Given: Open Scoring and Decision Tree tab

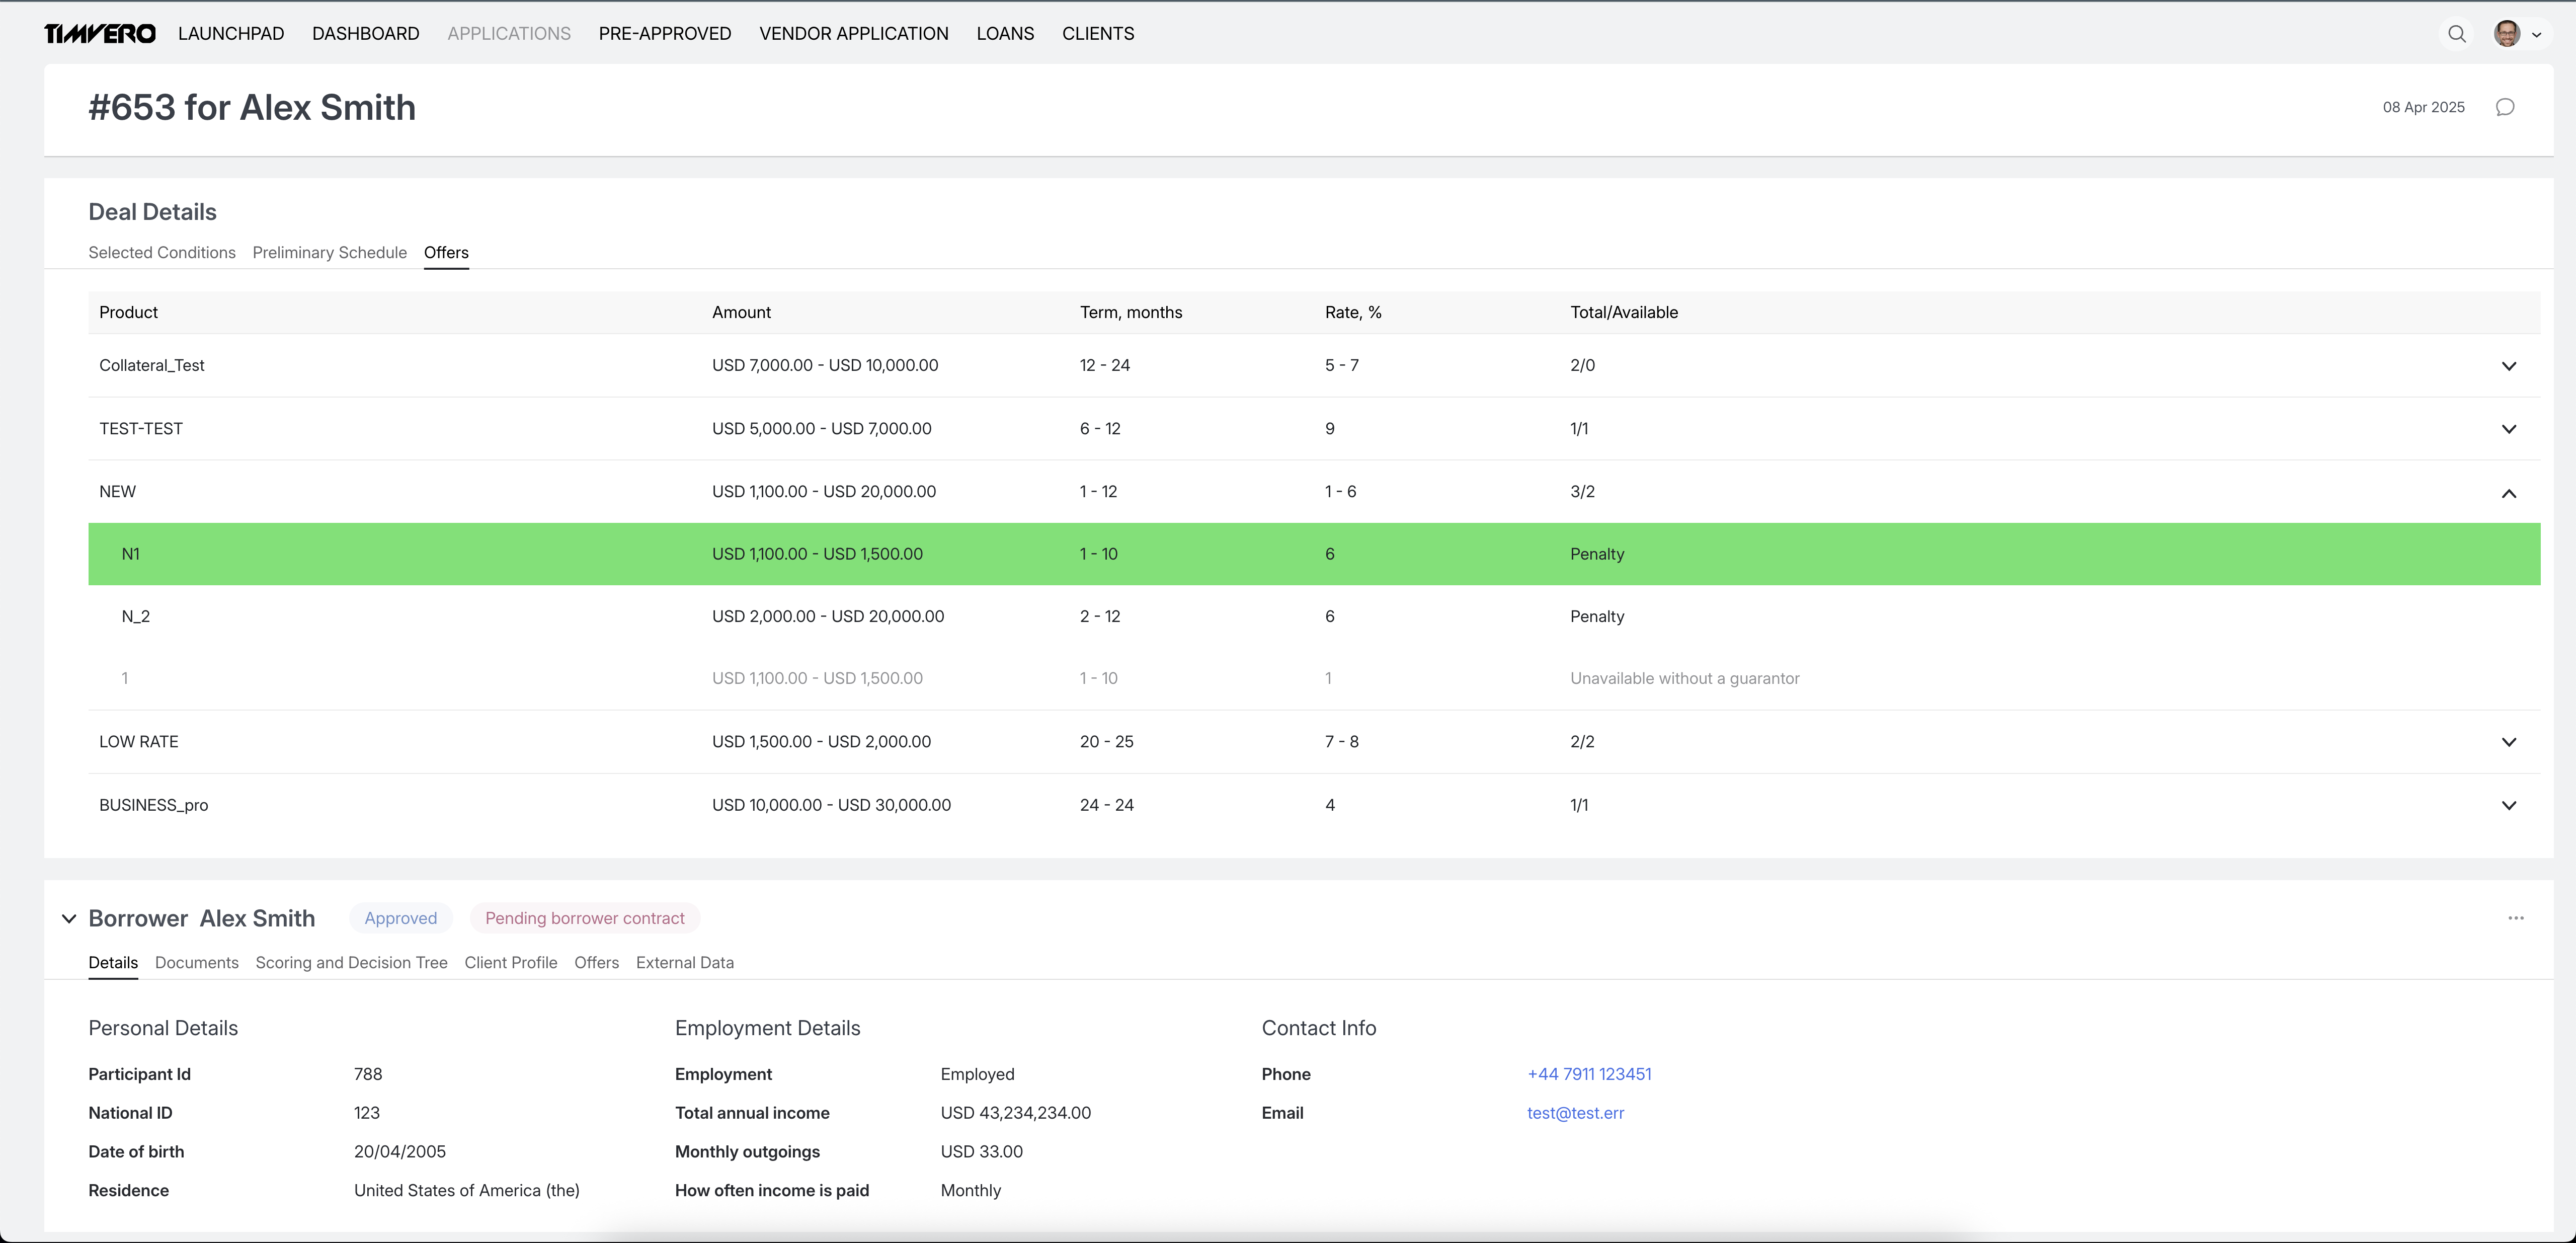Looking at the screenshot, I should (x=351, y=962).
